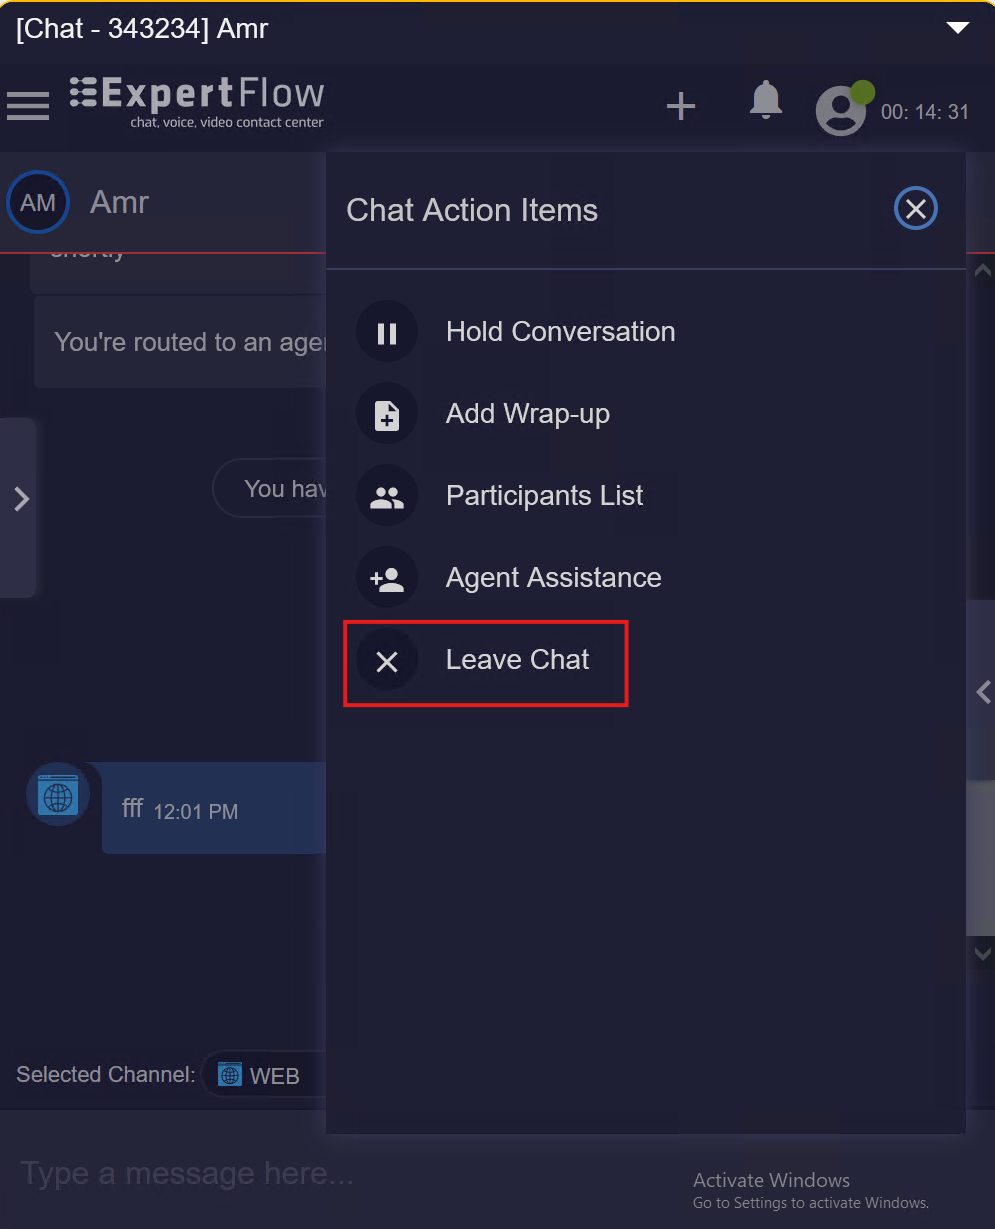
Task: Open the agent profile avatar
Action: point(841,110)
